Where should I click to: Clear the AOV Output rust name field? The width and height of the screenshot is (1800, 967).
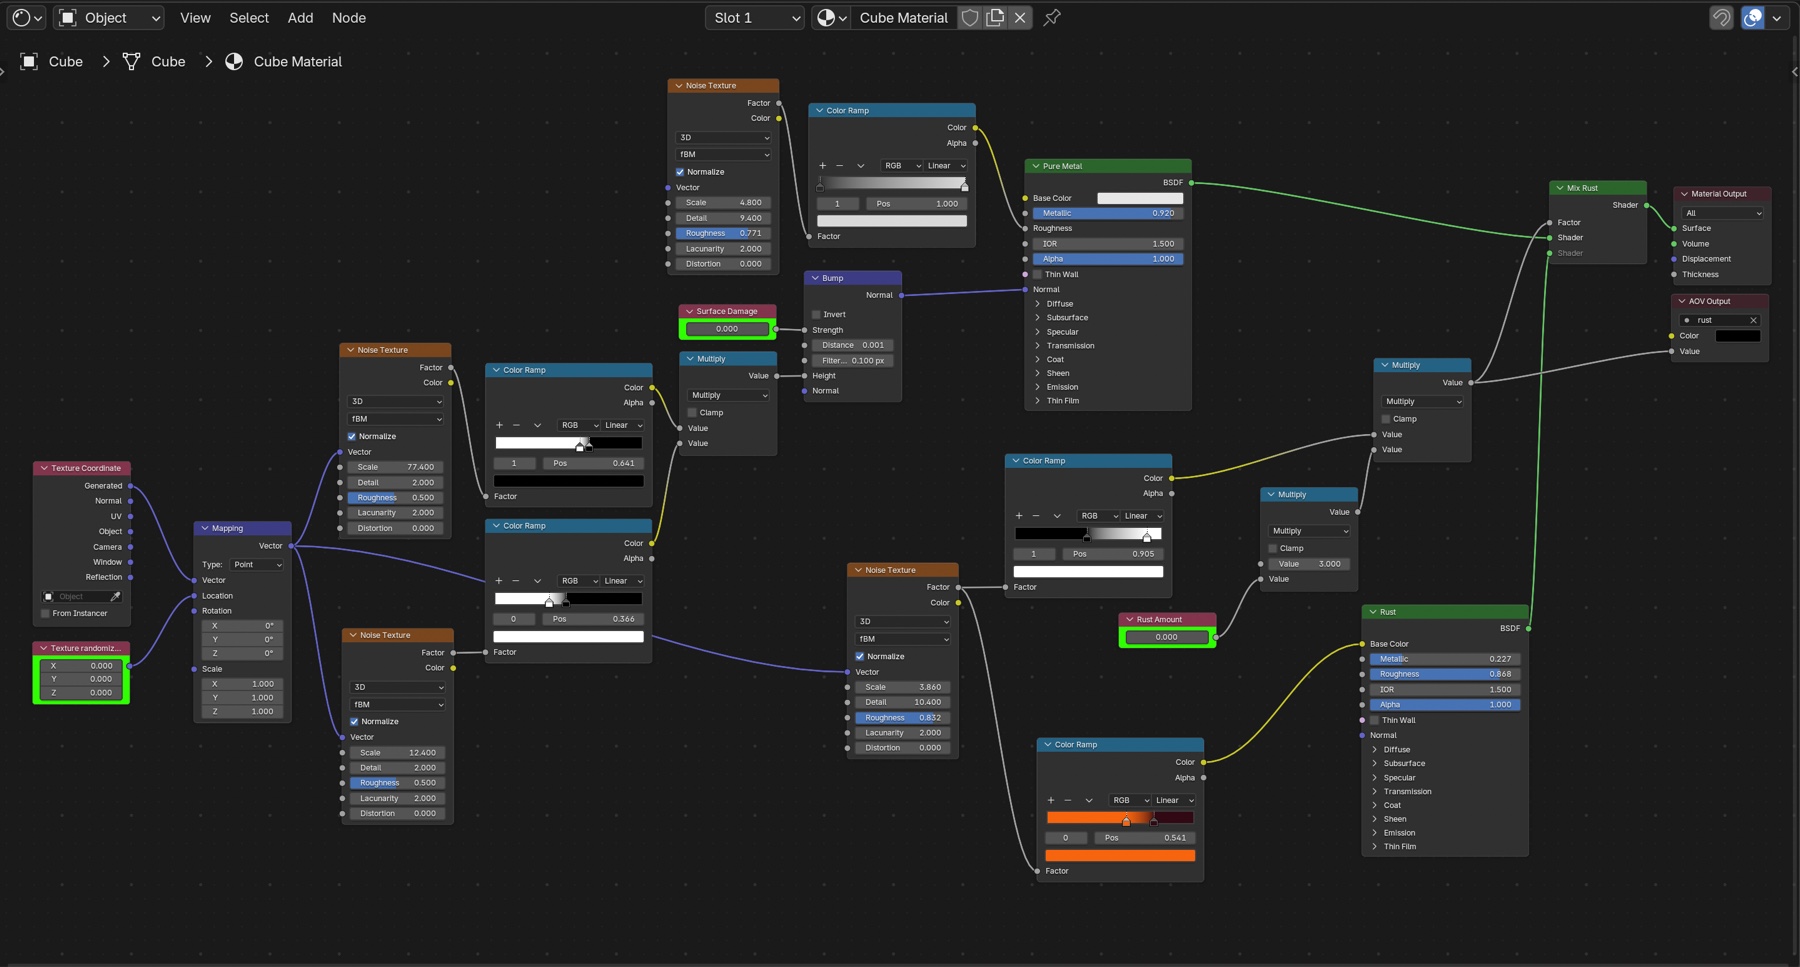[x=1753, y=320]
